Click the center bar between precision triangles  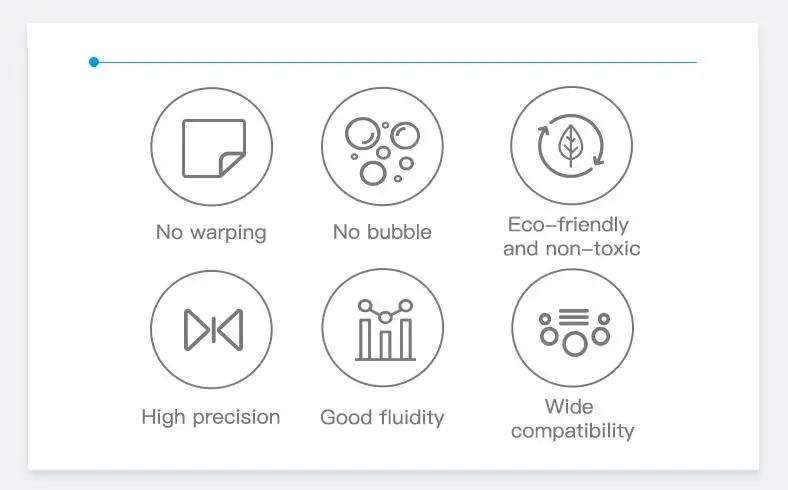[214, 330]
